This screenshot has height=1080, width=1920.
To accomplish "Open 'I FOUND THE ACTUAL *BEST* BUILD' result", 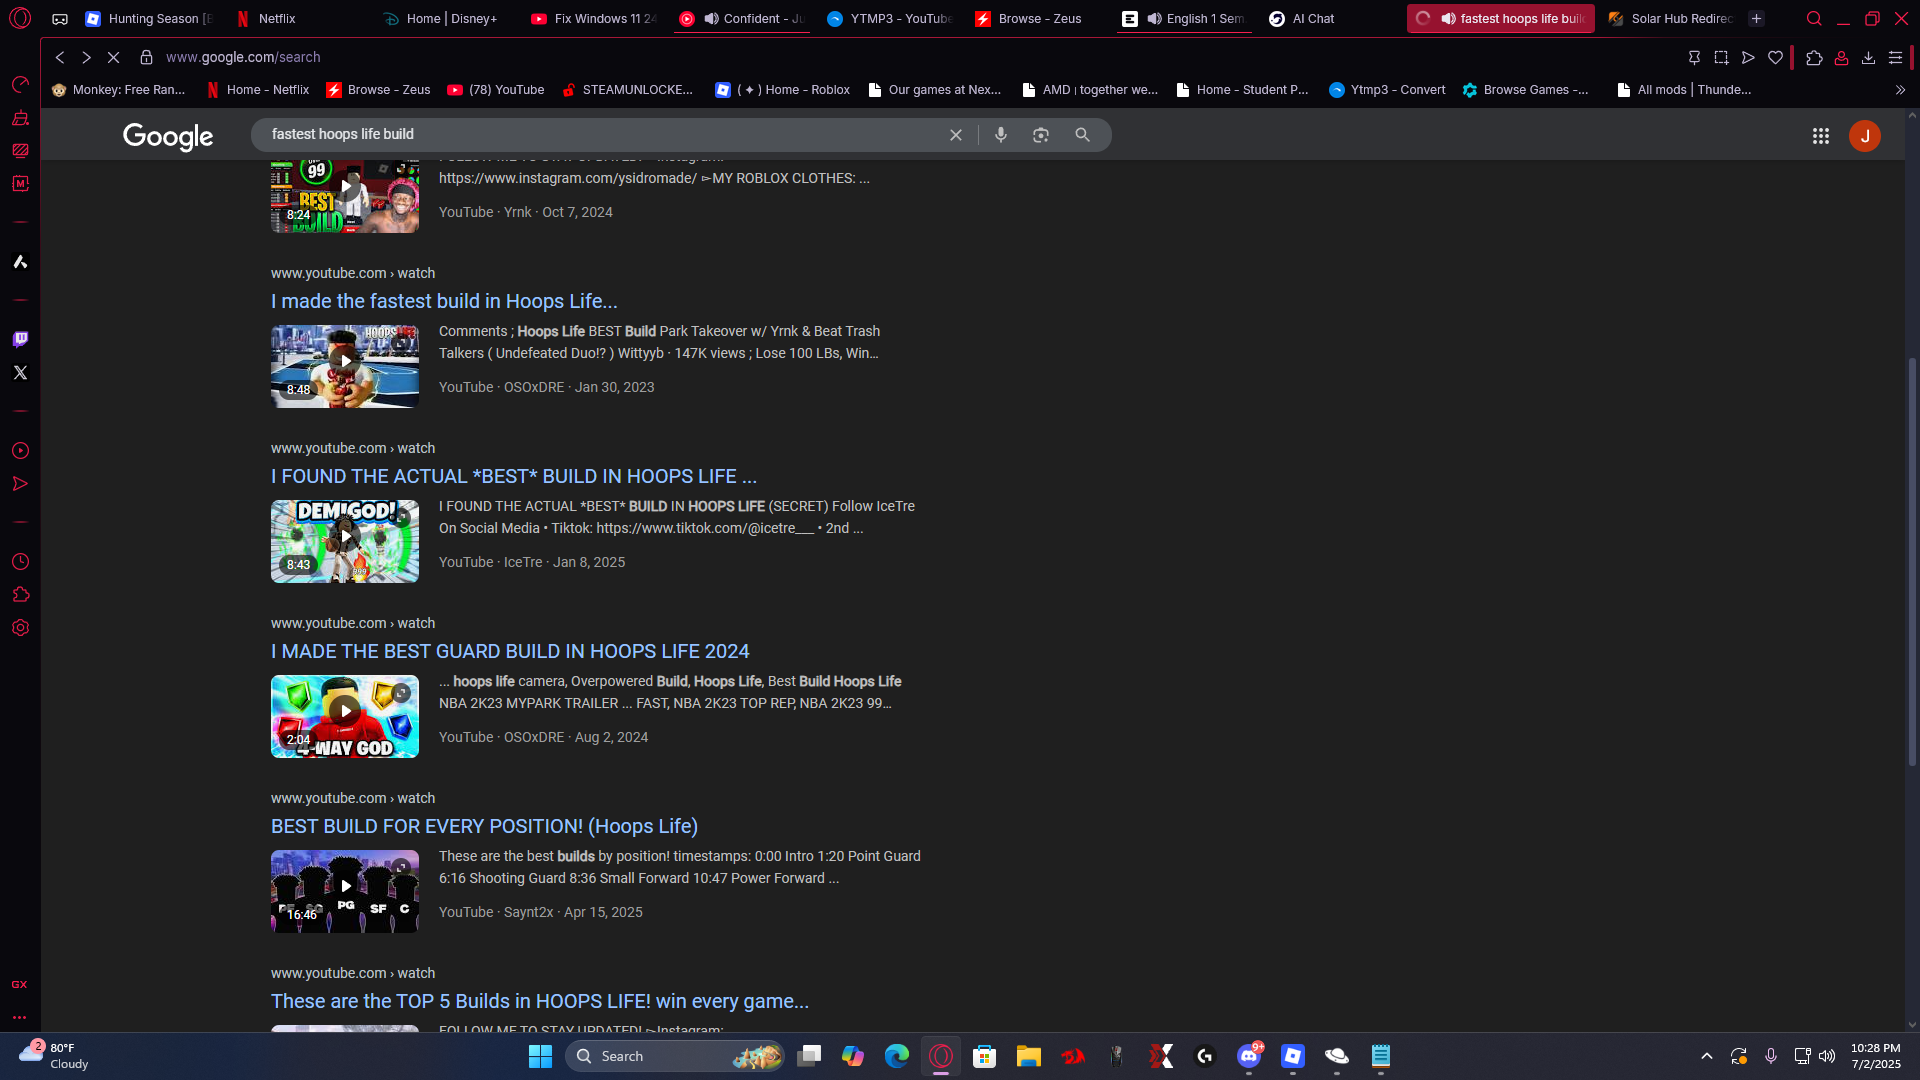I will click(514, 476).
